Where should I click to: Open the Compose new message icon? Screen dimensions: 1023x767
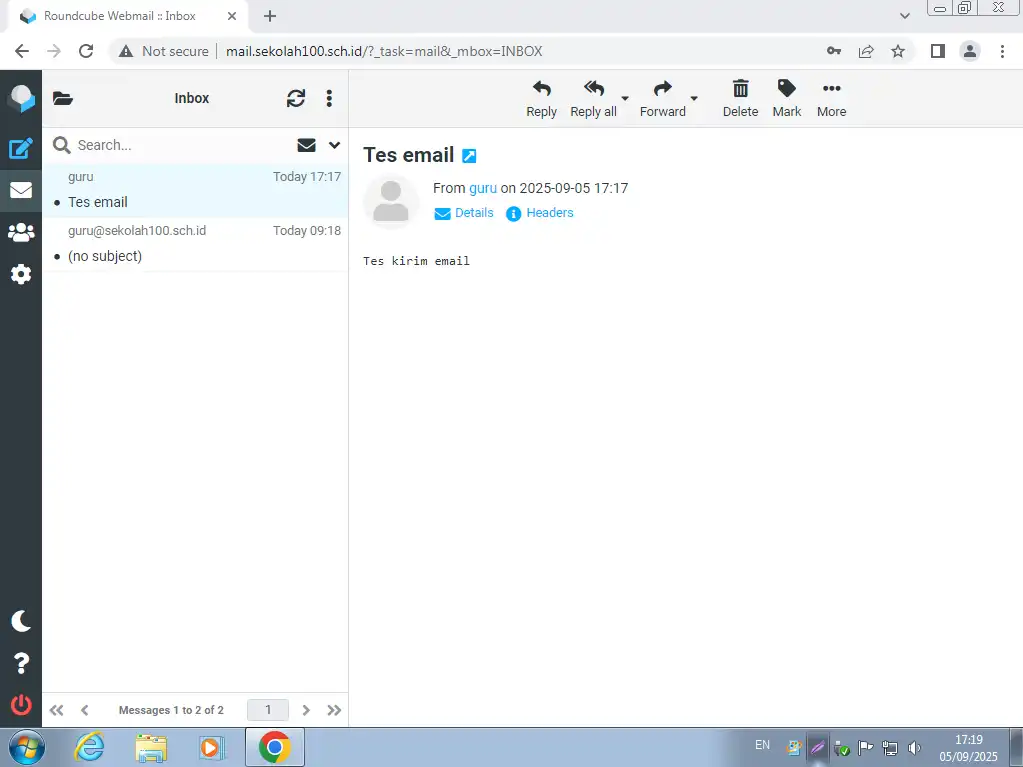(21, 148)
